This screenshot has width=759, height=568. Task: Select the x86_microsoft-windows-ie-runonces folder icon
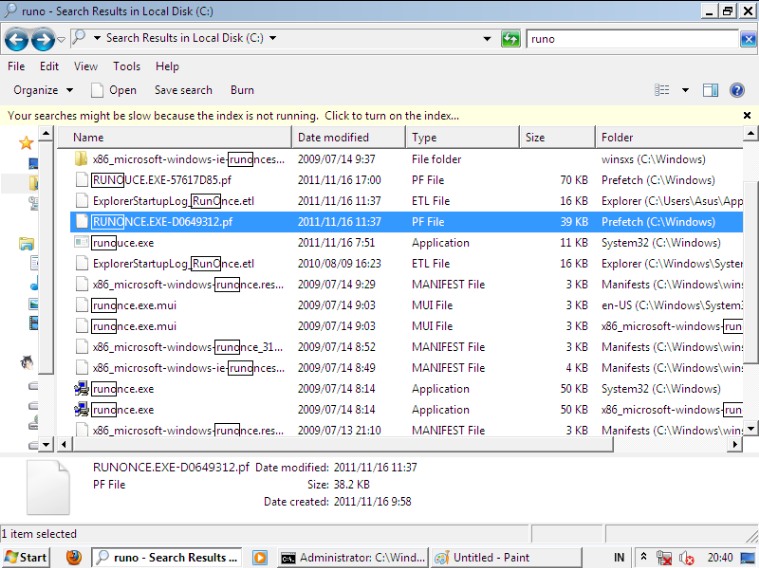pos(81,158)
